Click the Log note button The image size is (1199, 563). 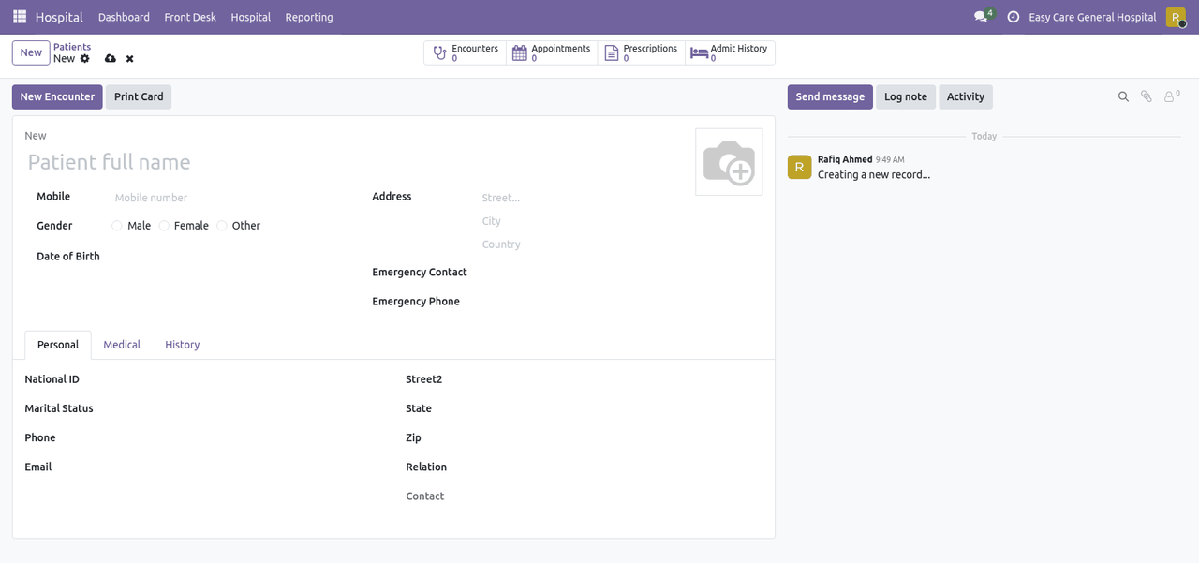[905, 97]
